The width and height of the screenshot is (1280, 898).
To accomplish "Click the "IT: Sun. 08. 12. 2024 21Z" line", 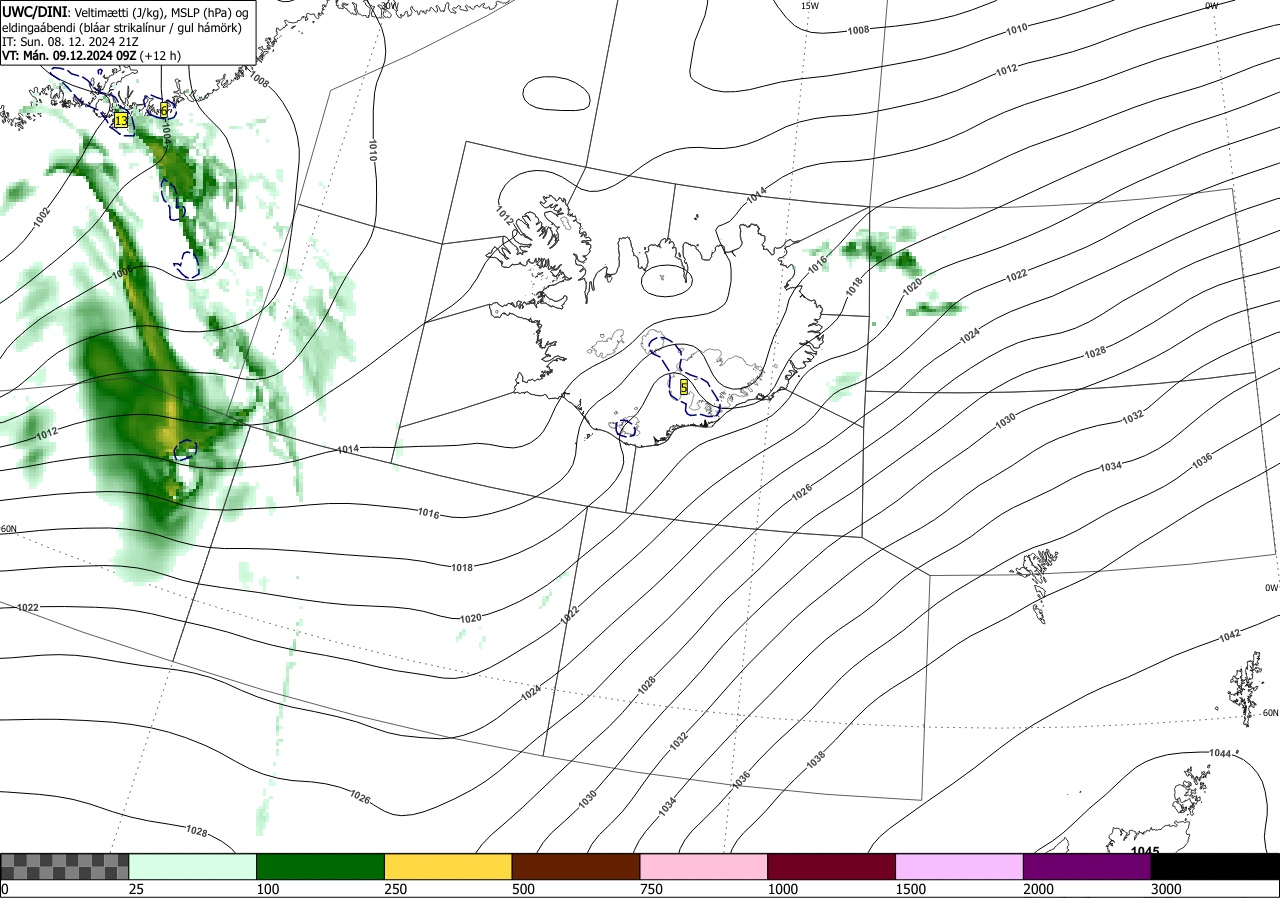I will point(71,42).
